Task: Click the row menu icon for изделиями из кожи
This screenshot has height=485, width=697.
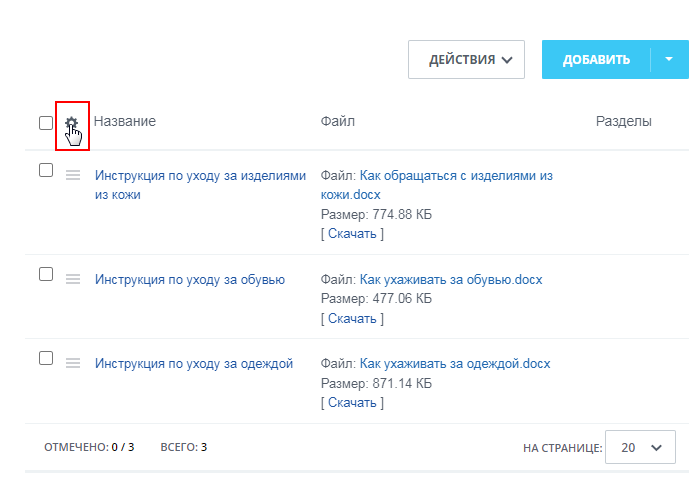Action: [x=73, y=175]
